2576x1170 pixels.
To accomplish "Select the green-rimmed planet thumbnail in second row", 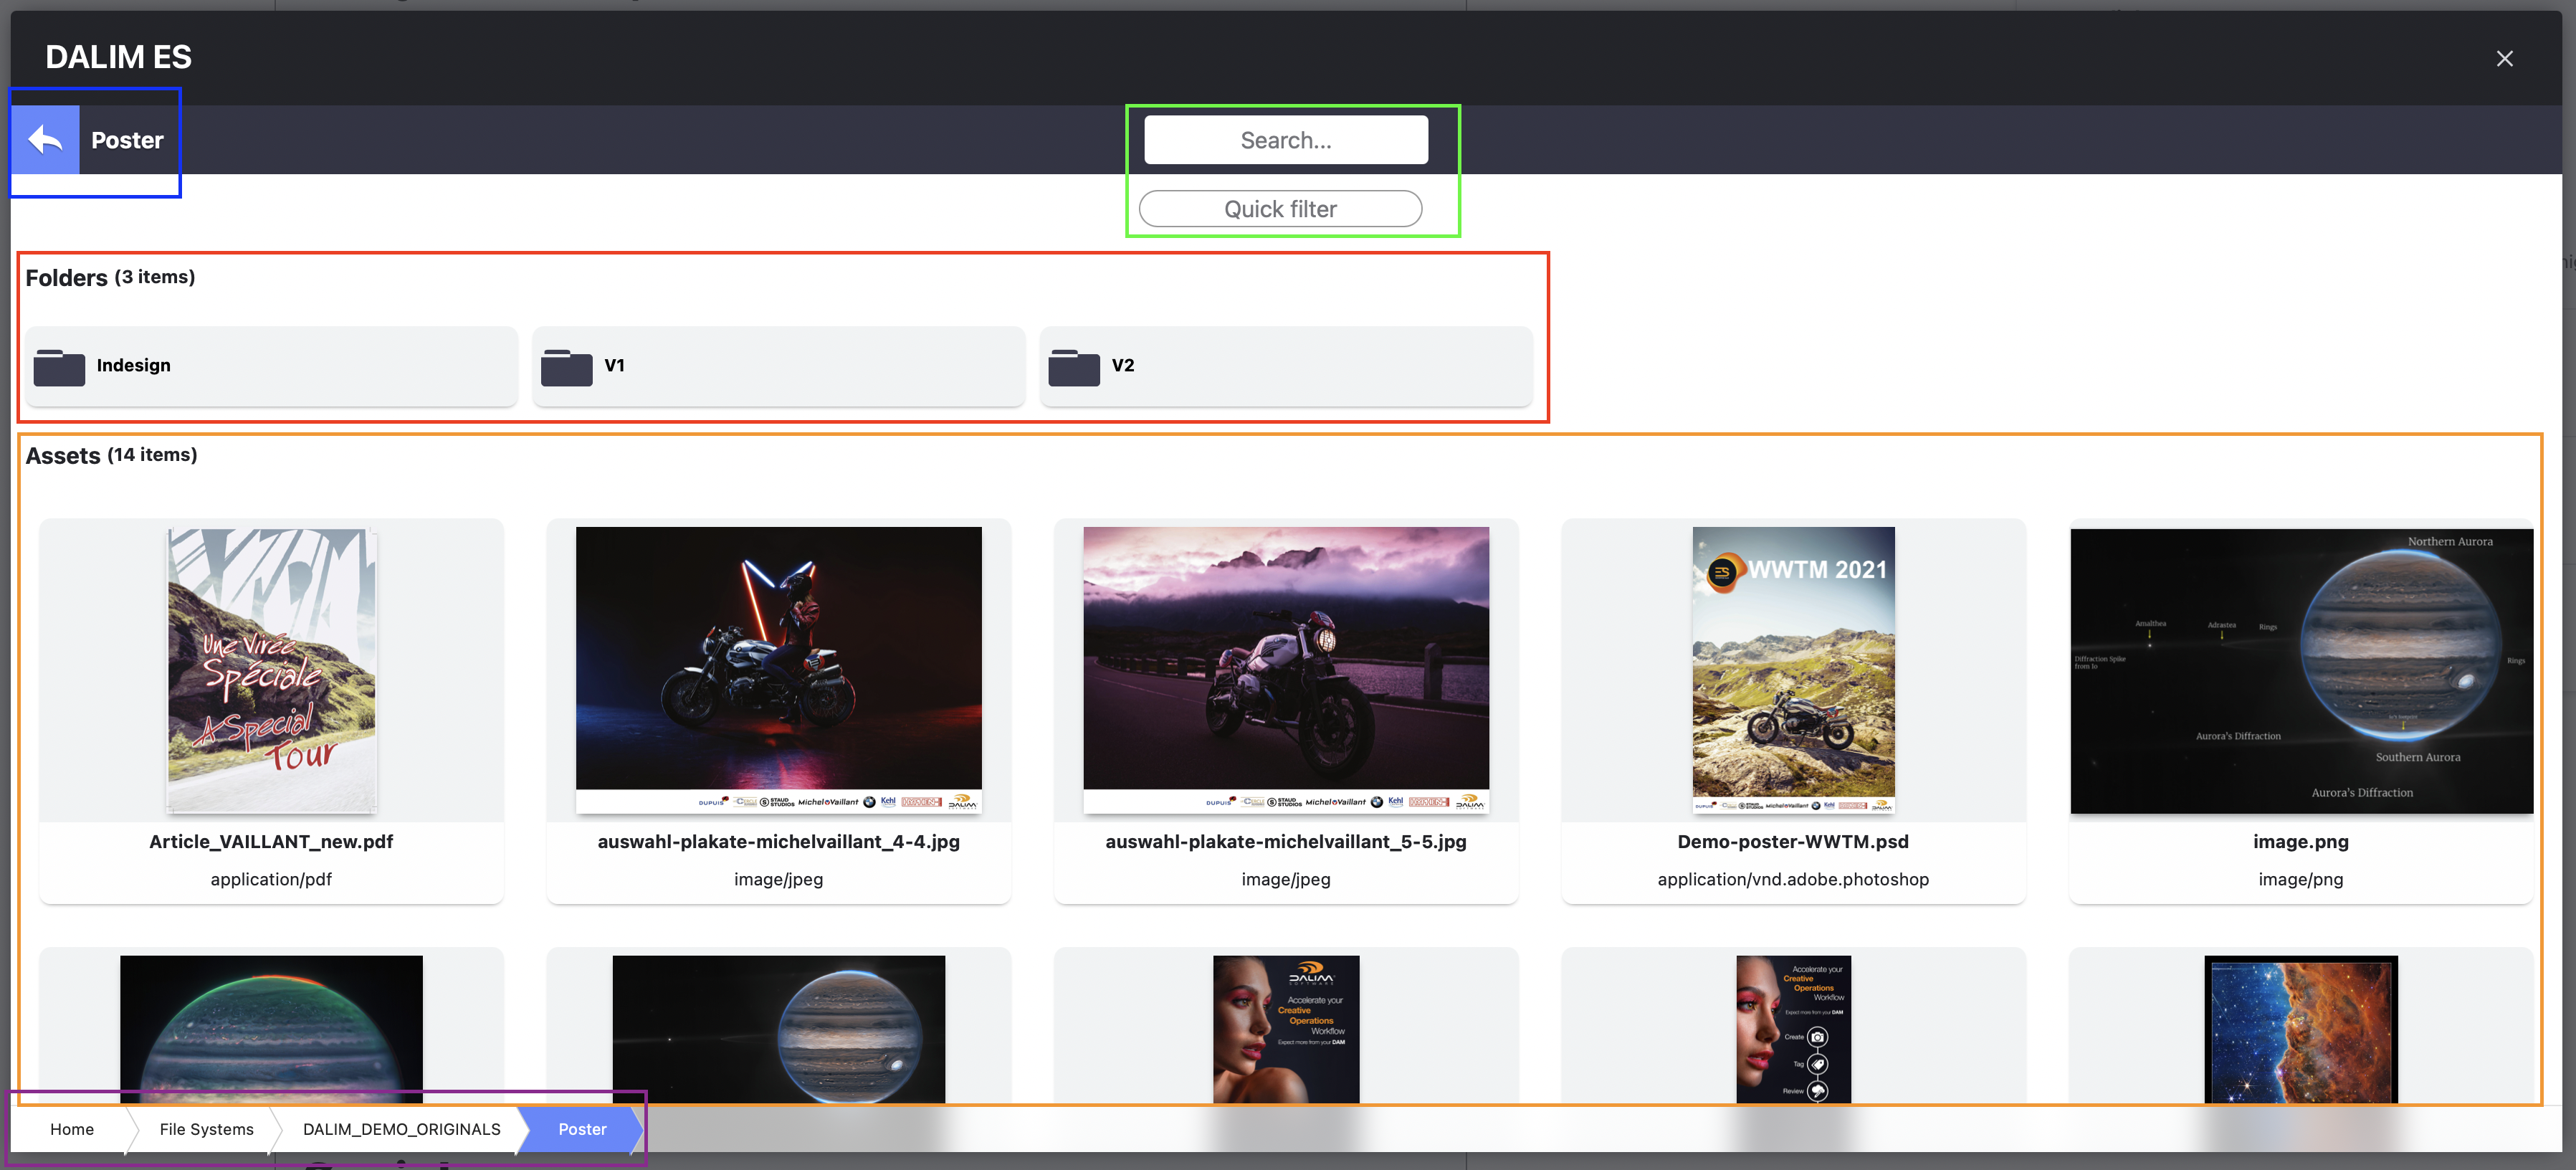I will click(x=271, y=1029).
